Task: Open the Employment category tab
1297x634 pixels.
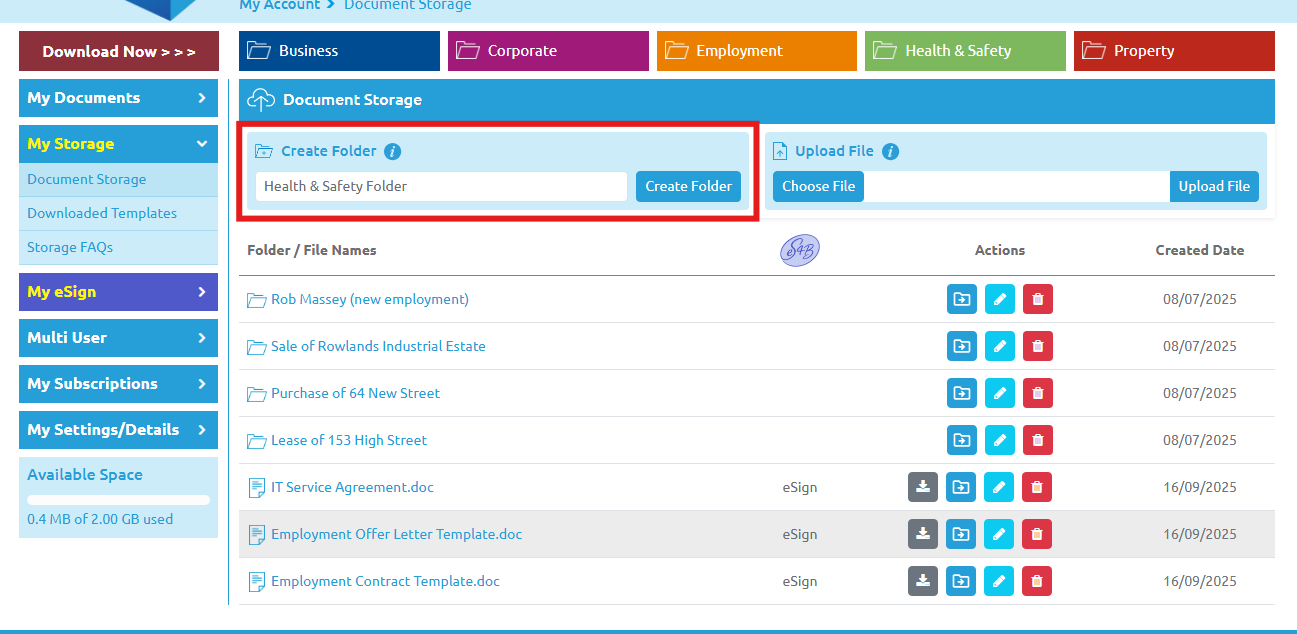Action: point(756,51)
